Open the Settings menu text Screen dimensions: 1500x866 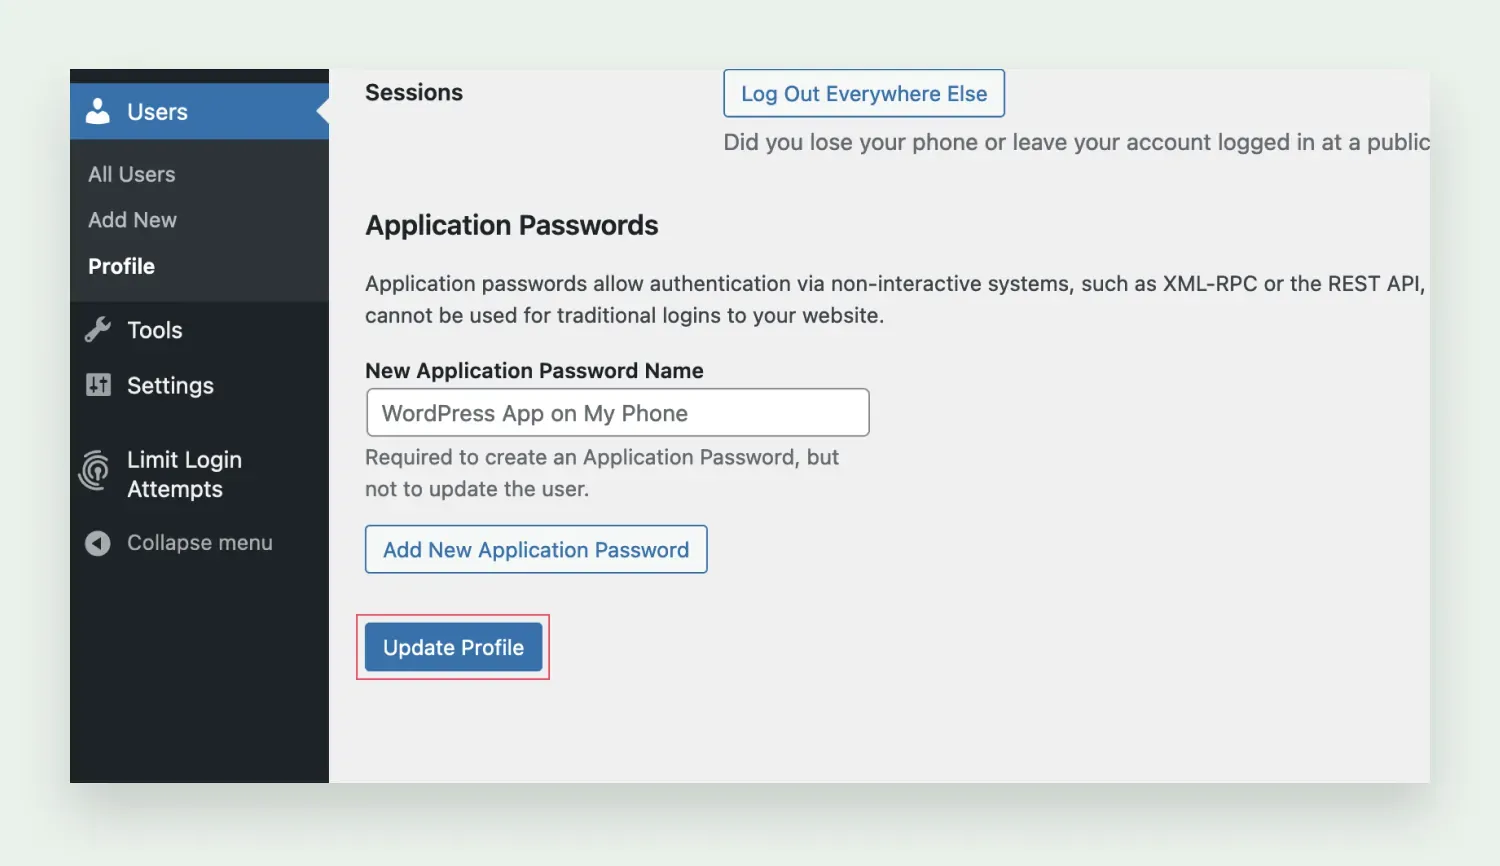(x=170, y=386)
